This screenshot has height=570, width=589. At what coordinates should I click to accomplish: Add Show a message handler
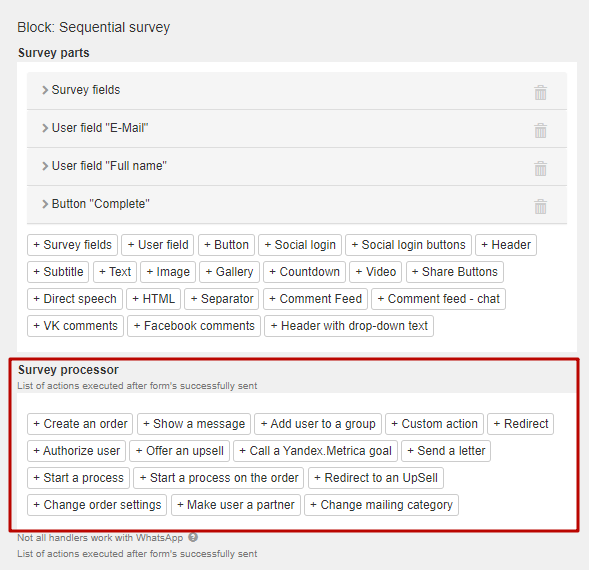point(194,424)
